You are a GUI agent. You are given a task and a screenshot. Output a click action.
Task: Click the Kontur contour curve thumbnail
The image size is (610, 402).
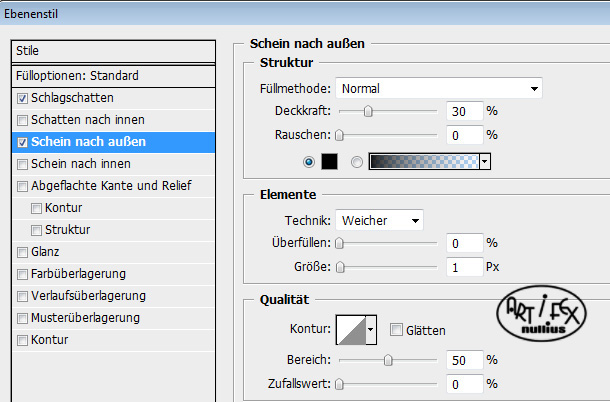coord(351,330)
